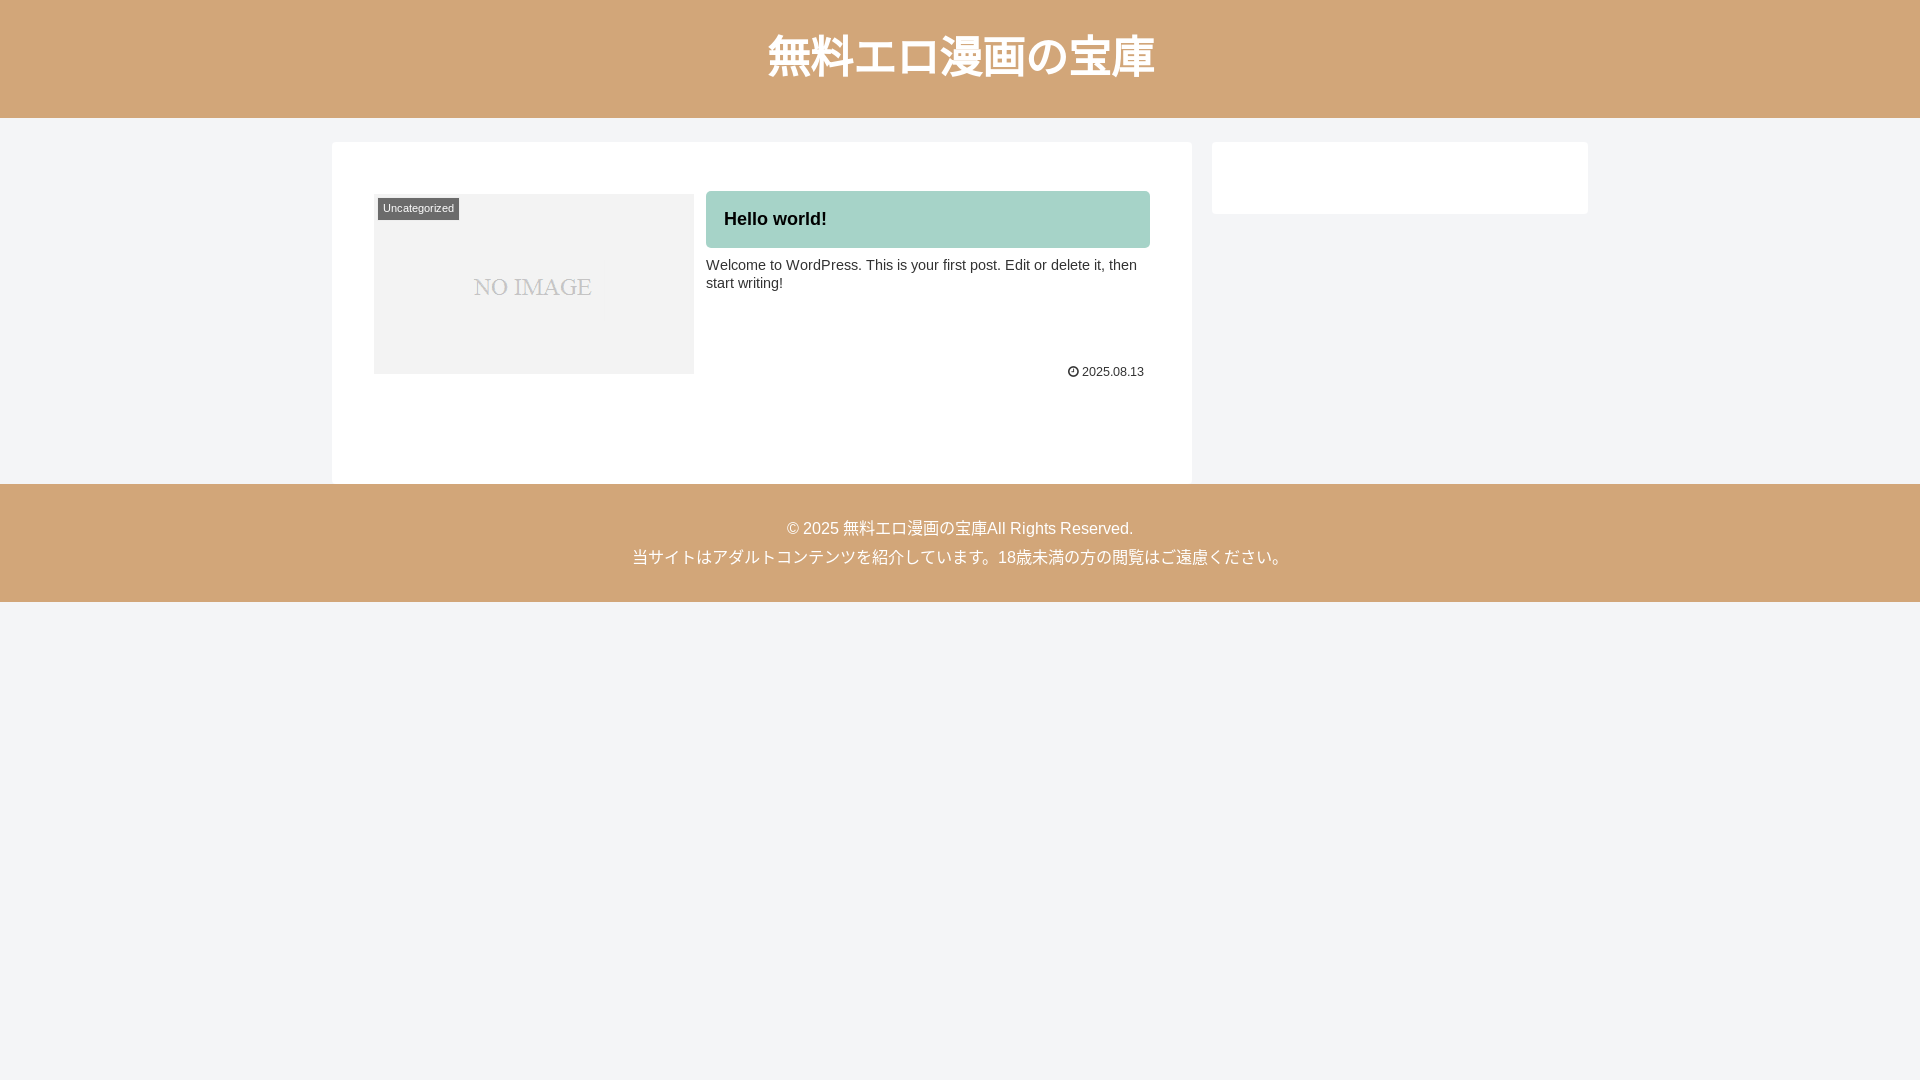The height and width of the screenshot is (1080, 1920).
Task: Click the clock icon beside the date
Action: (x=1073, y=372)
